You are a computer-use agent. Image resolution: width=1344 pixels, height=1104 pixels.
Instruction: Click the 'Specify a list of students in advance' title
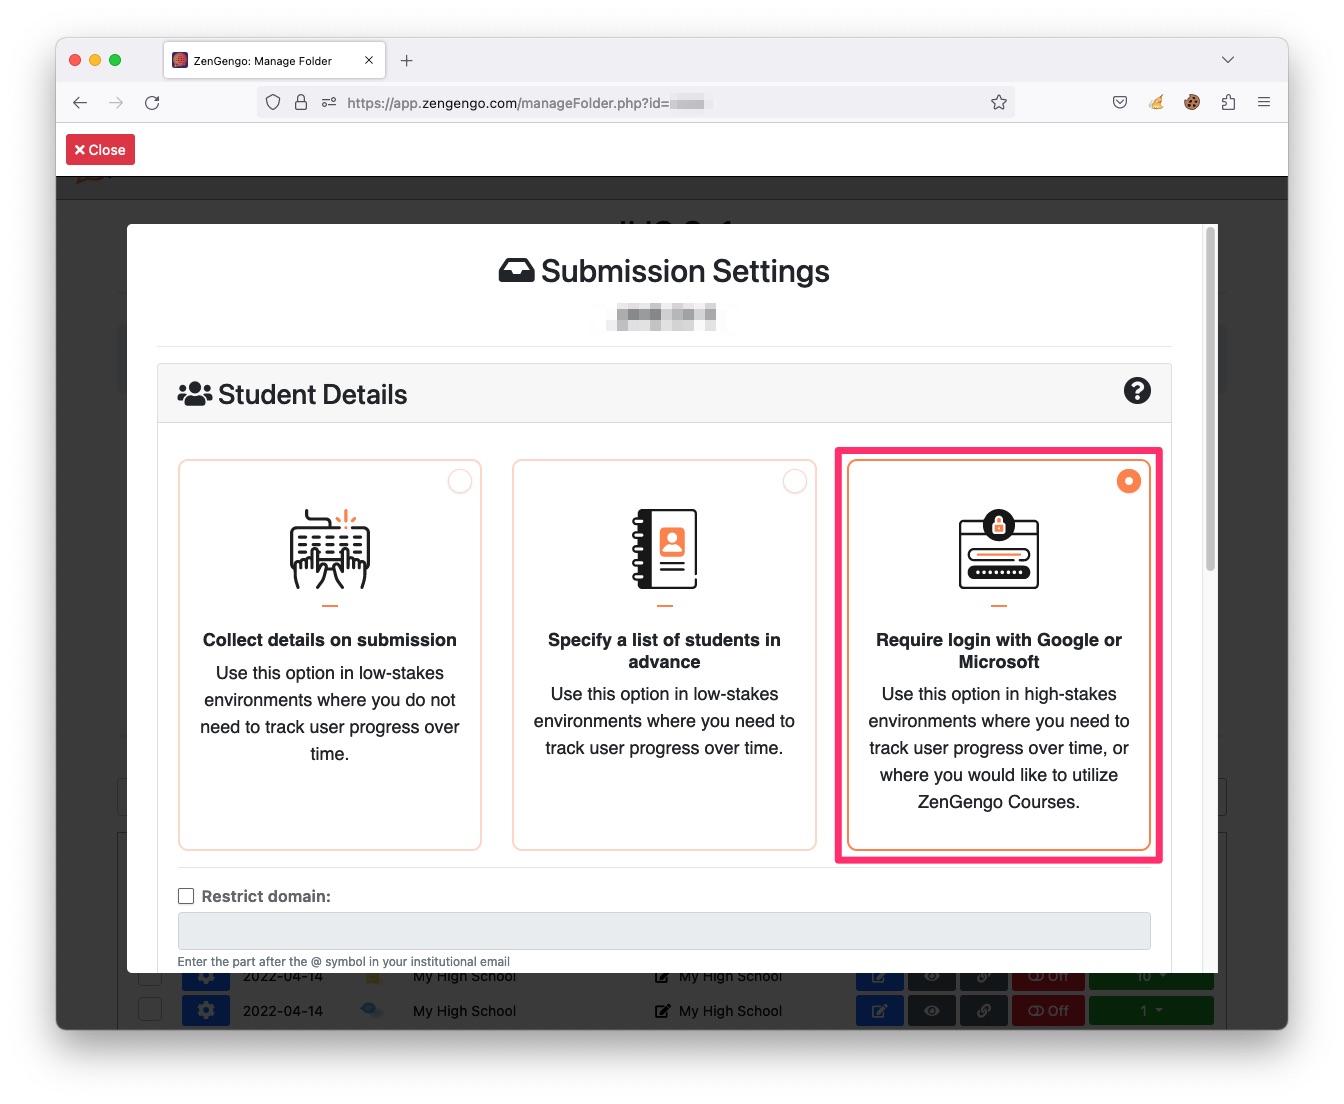coord(664,651)
